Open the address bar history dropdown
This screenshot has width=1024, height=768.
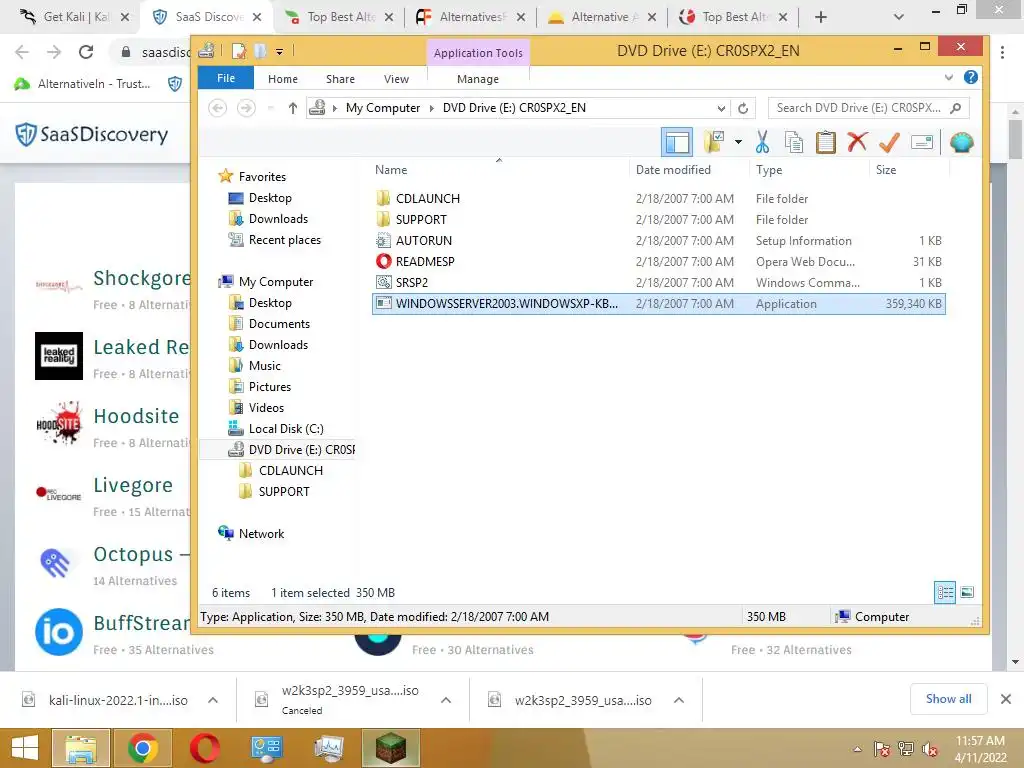[720, 108]
